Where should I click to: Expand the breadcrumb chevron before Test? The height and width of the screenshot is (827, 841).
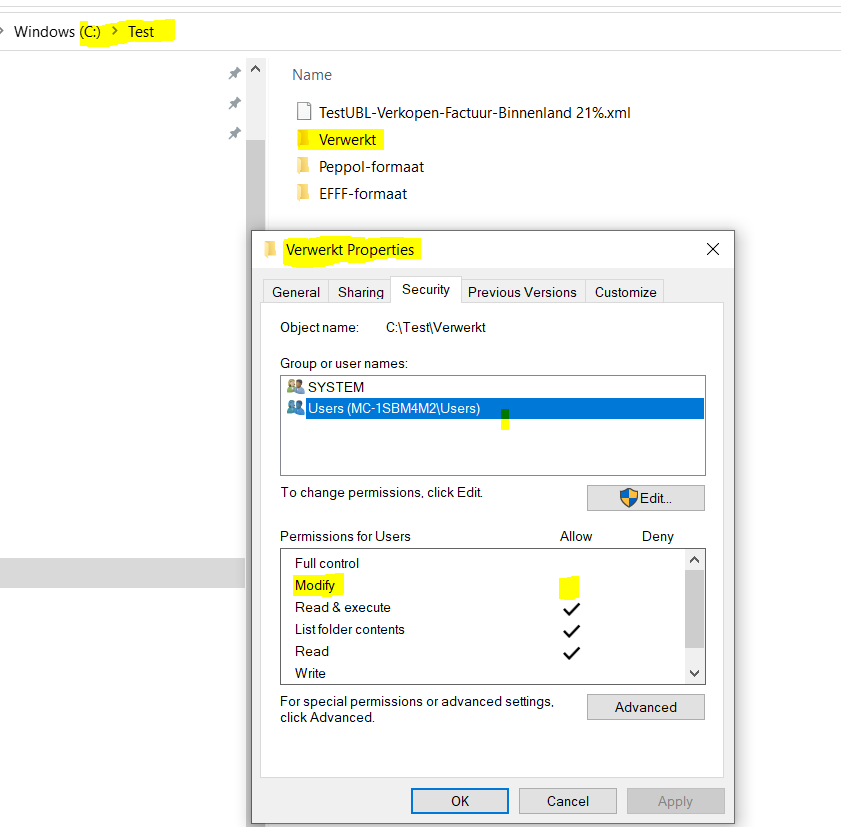(x=115, y=32)
